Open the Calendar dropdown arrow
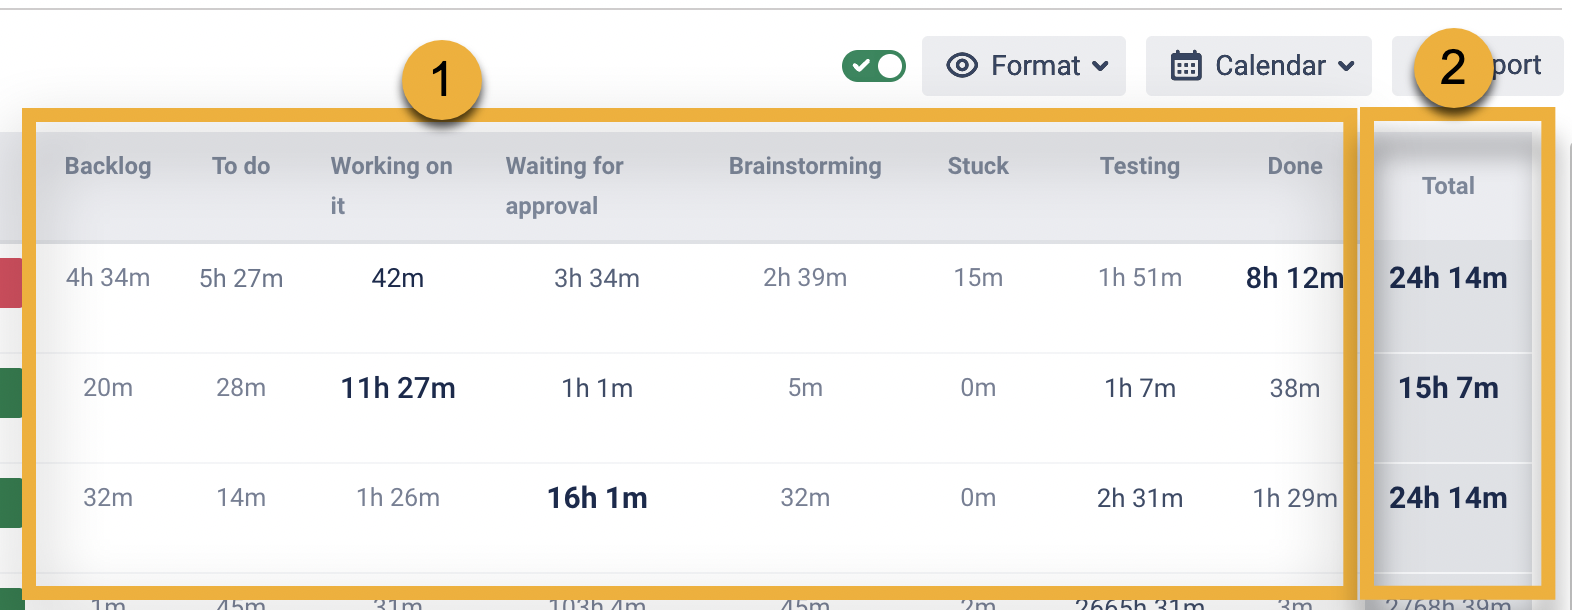Viewport: 1572px width, 610px height. pyautogui.click(x=1347, y=66)
